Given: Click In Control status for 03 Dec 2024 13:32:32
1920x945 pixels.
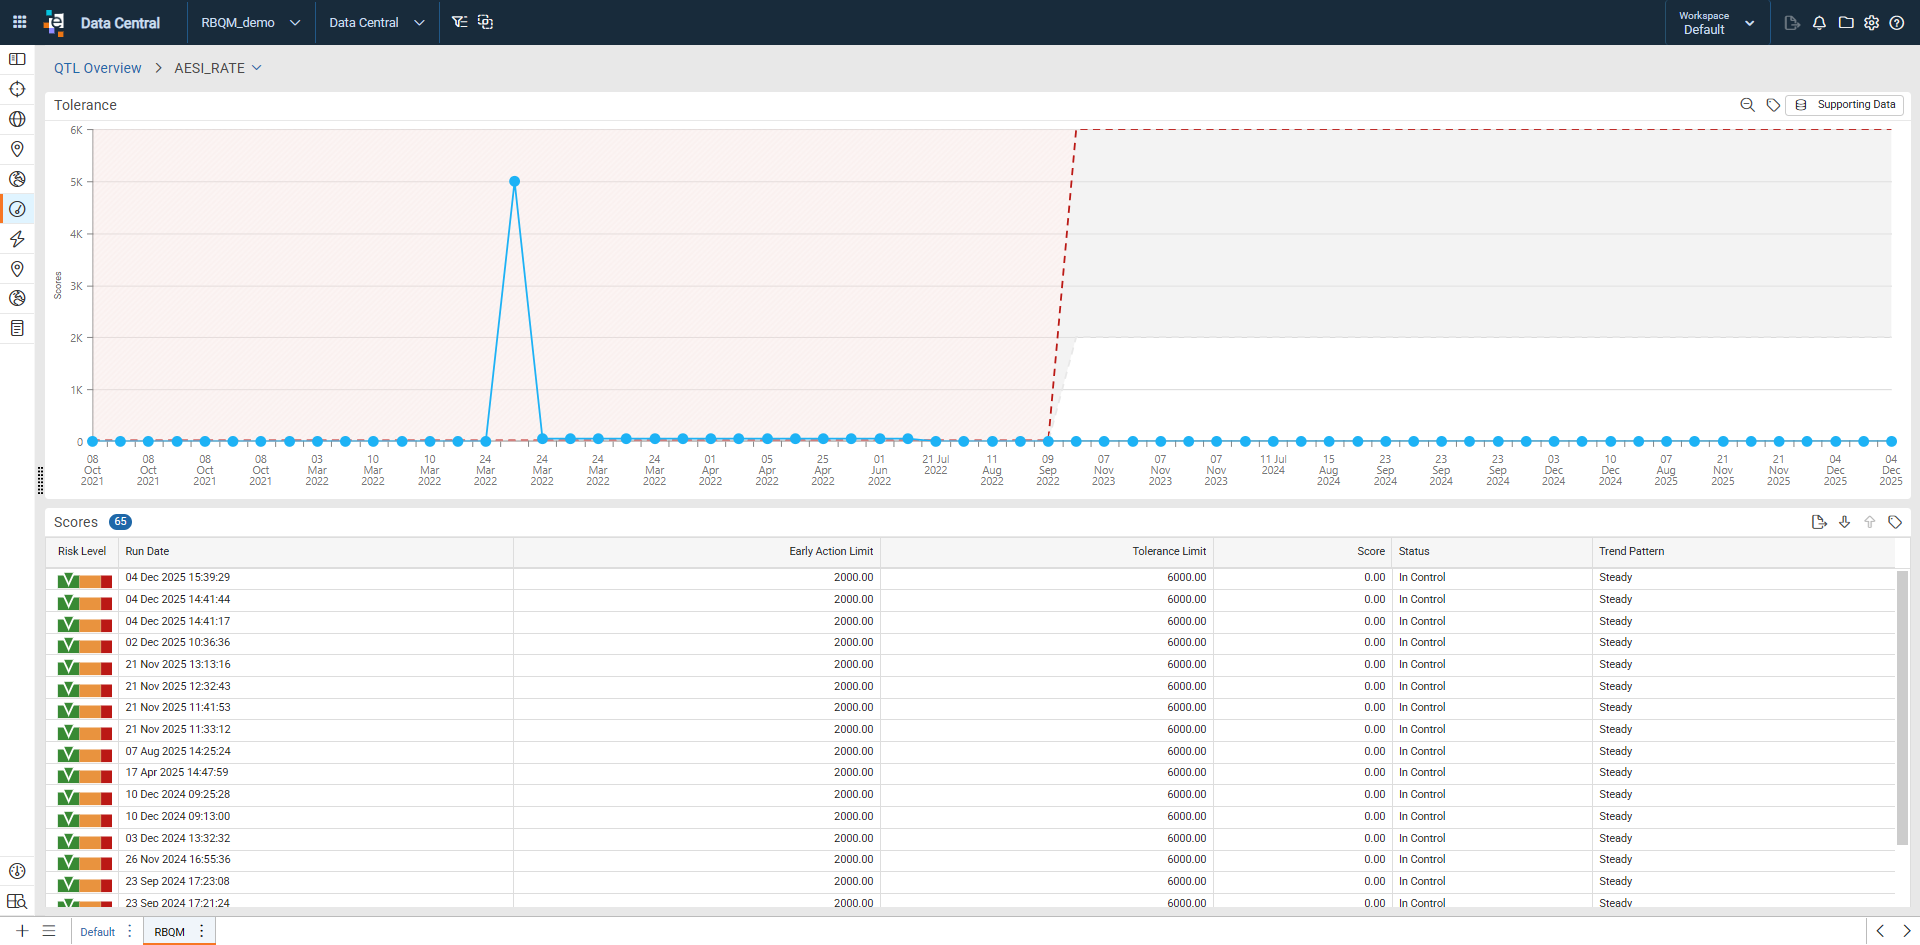Looking at the screenshot, I should point(1422,839).
